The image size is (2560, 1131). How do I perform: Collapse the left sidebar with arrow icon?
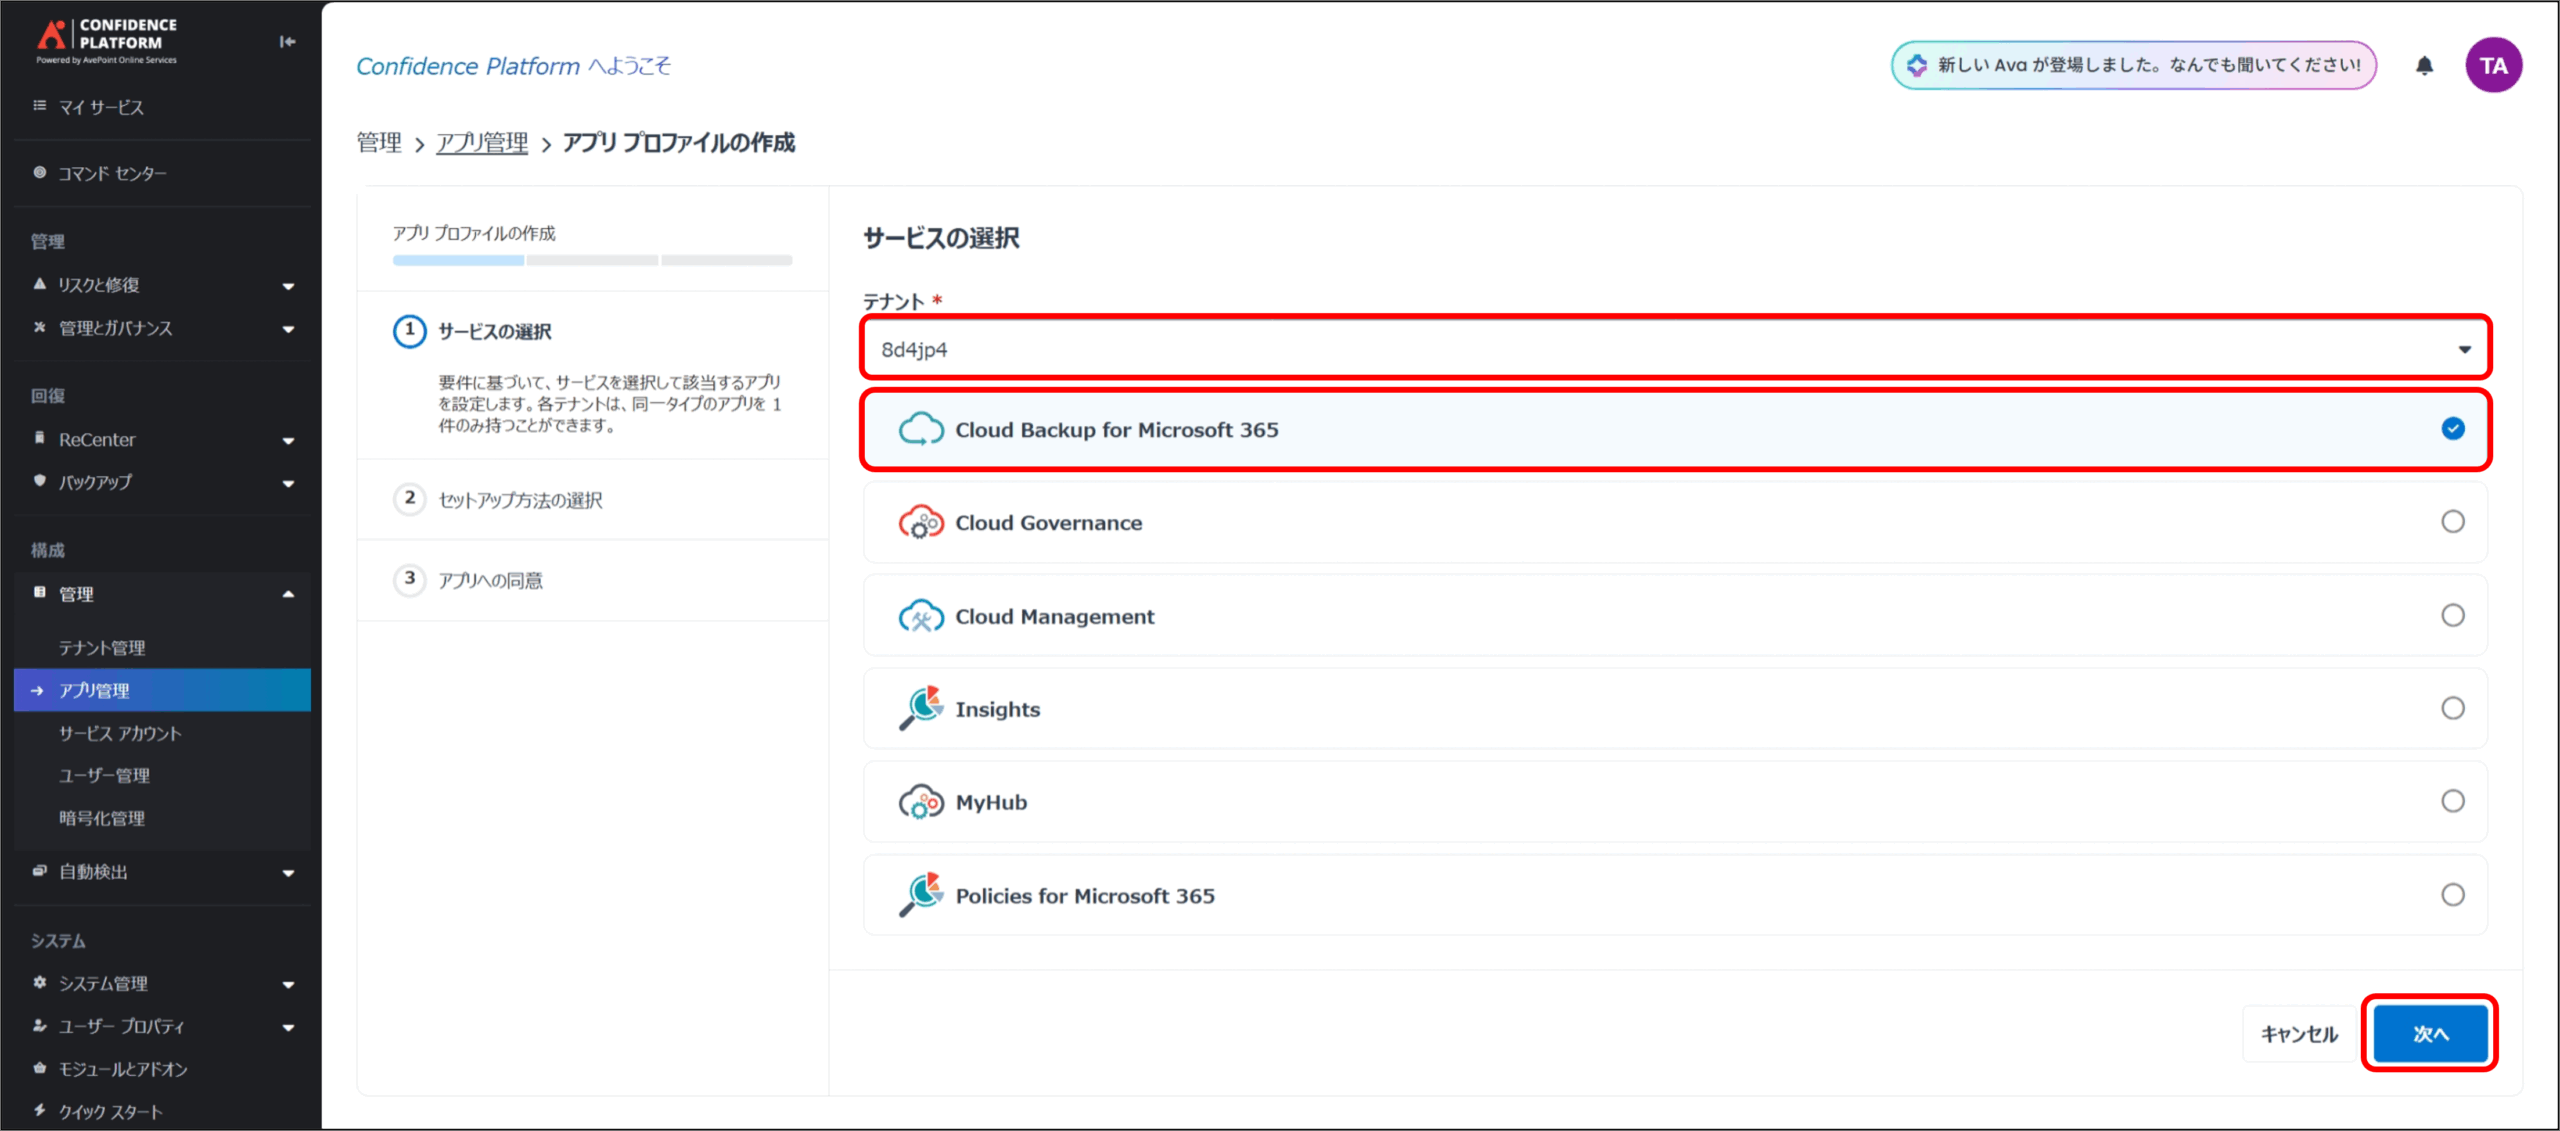click(x=287, y=41)
